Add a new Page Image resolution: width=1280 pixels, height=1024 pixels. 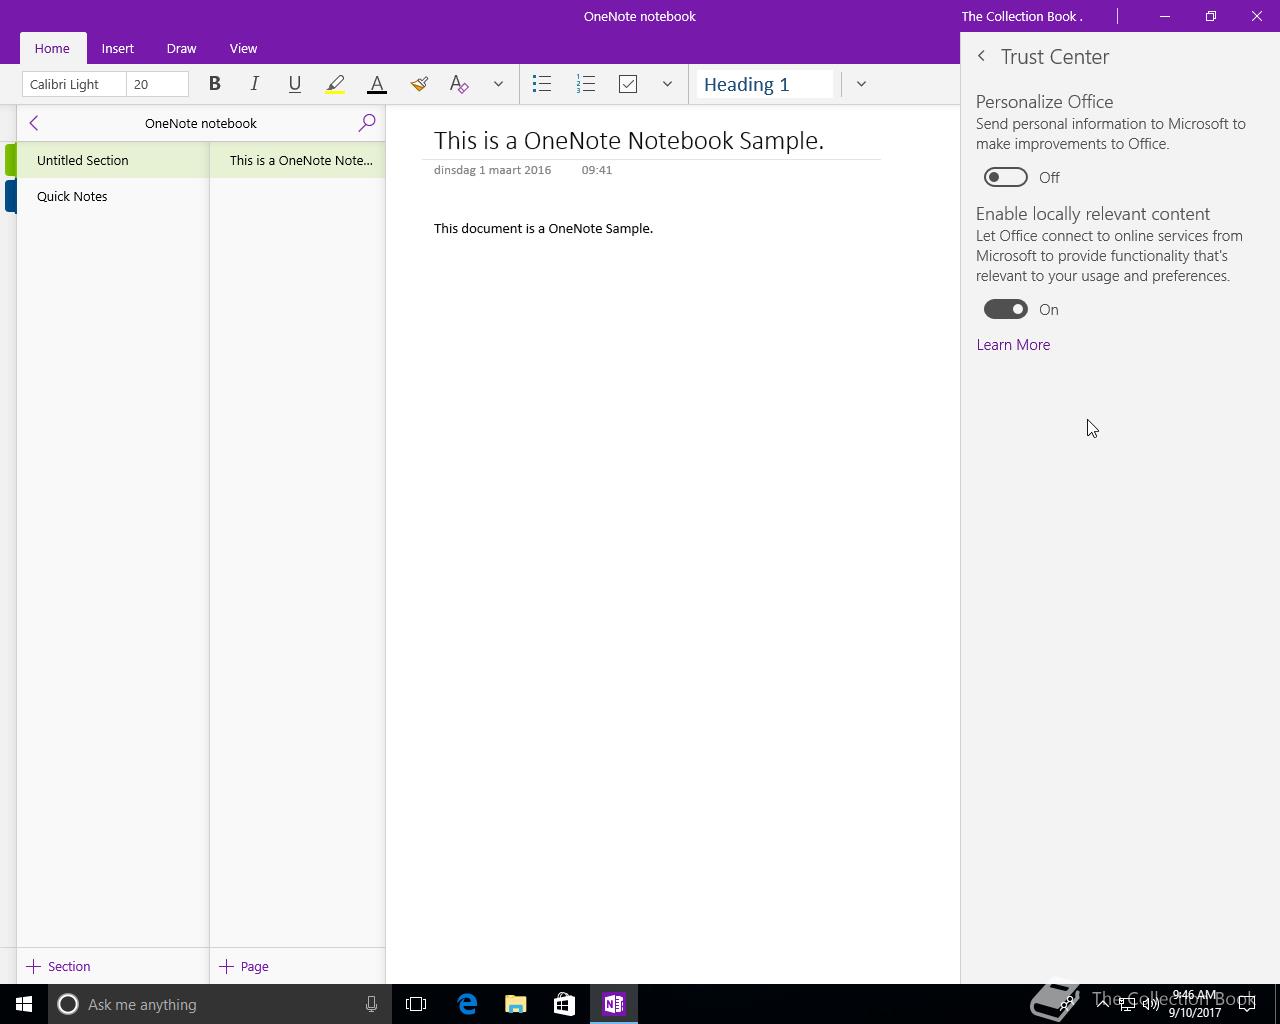(x=244, y=966)
